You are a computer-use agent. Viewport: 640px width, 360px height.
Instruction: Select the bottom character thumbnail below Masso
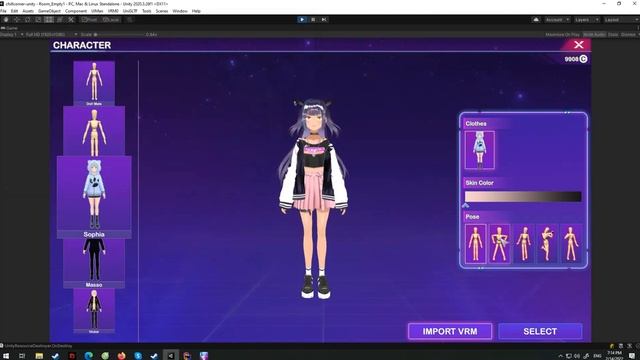coord(94,311)
